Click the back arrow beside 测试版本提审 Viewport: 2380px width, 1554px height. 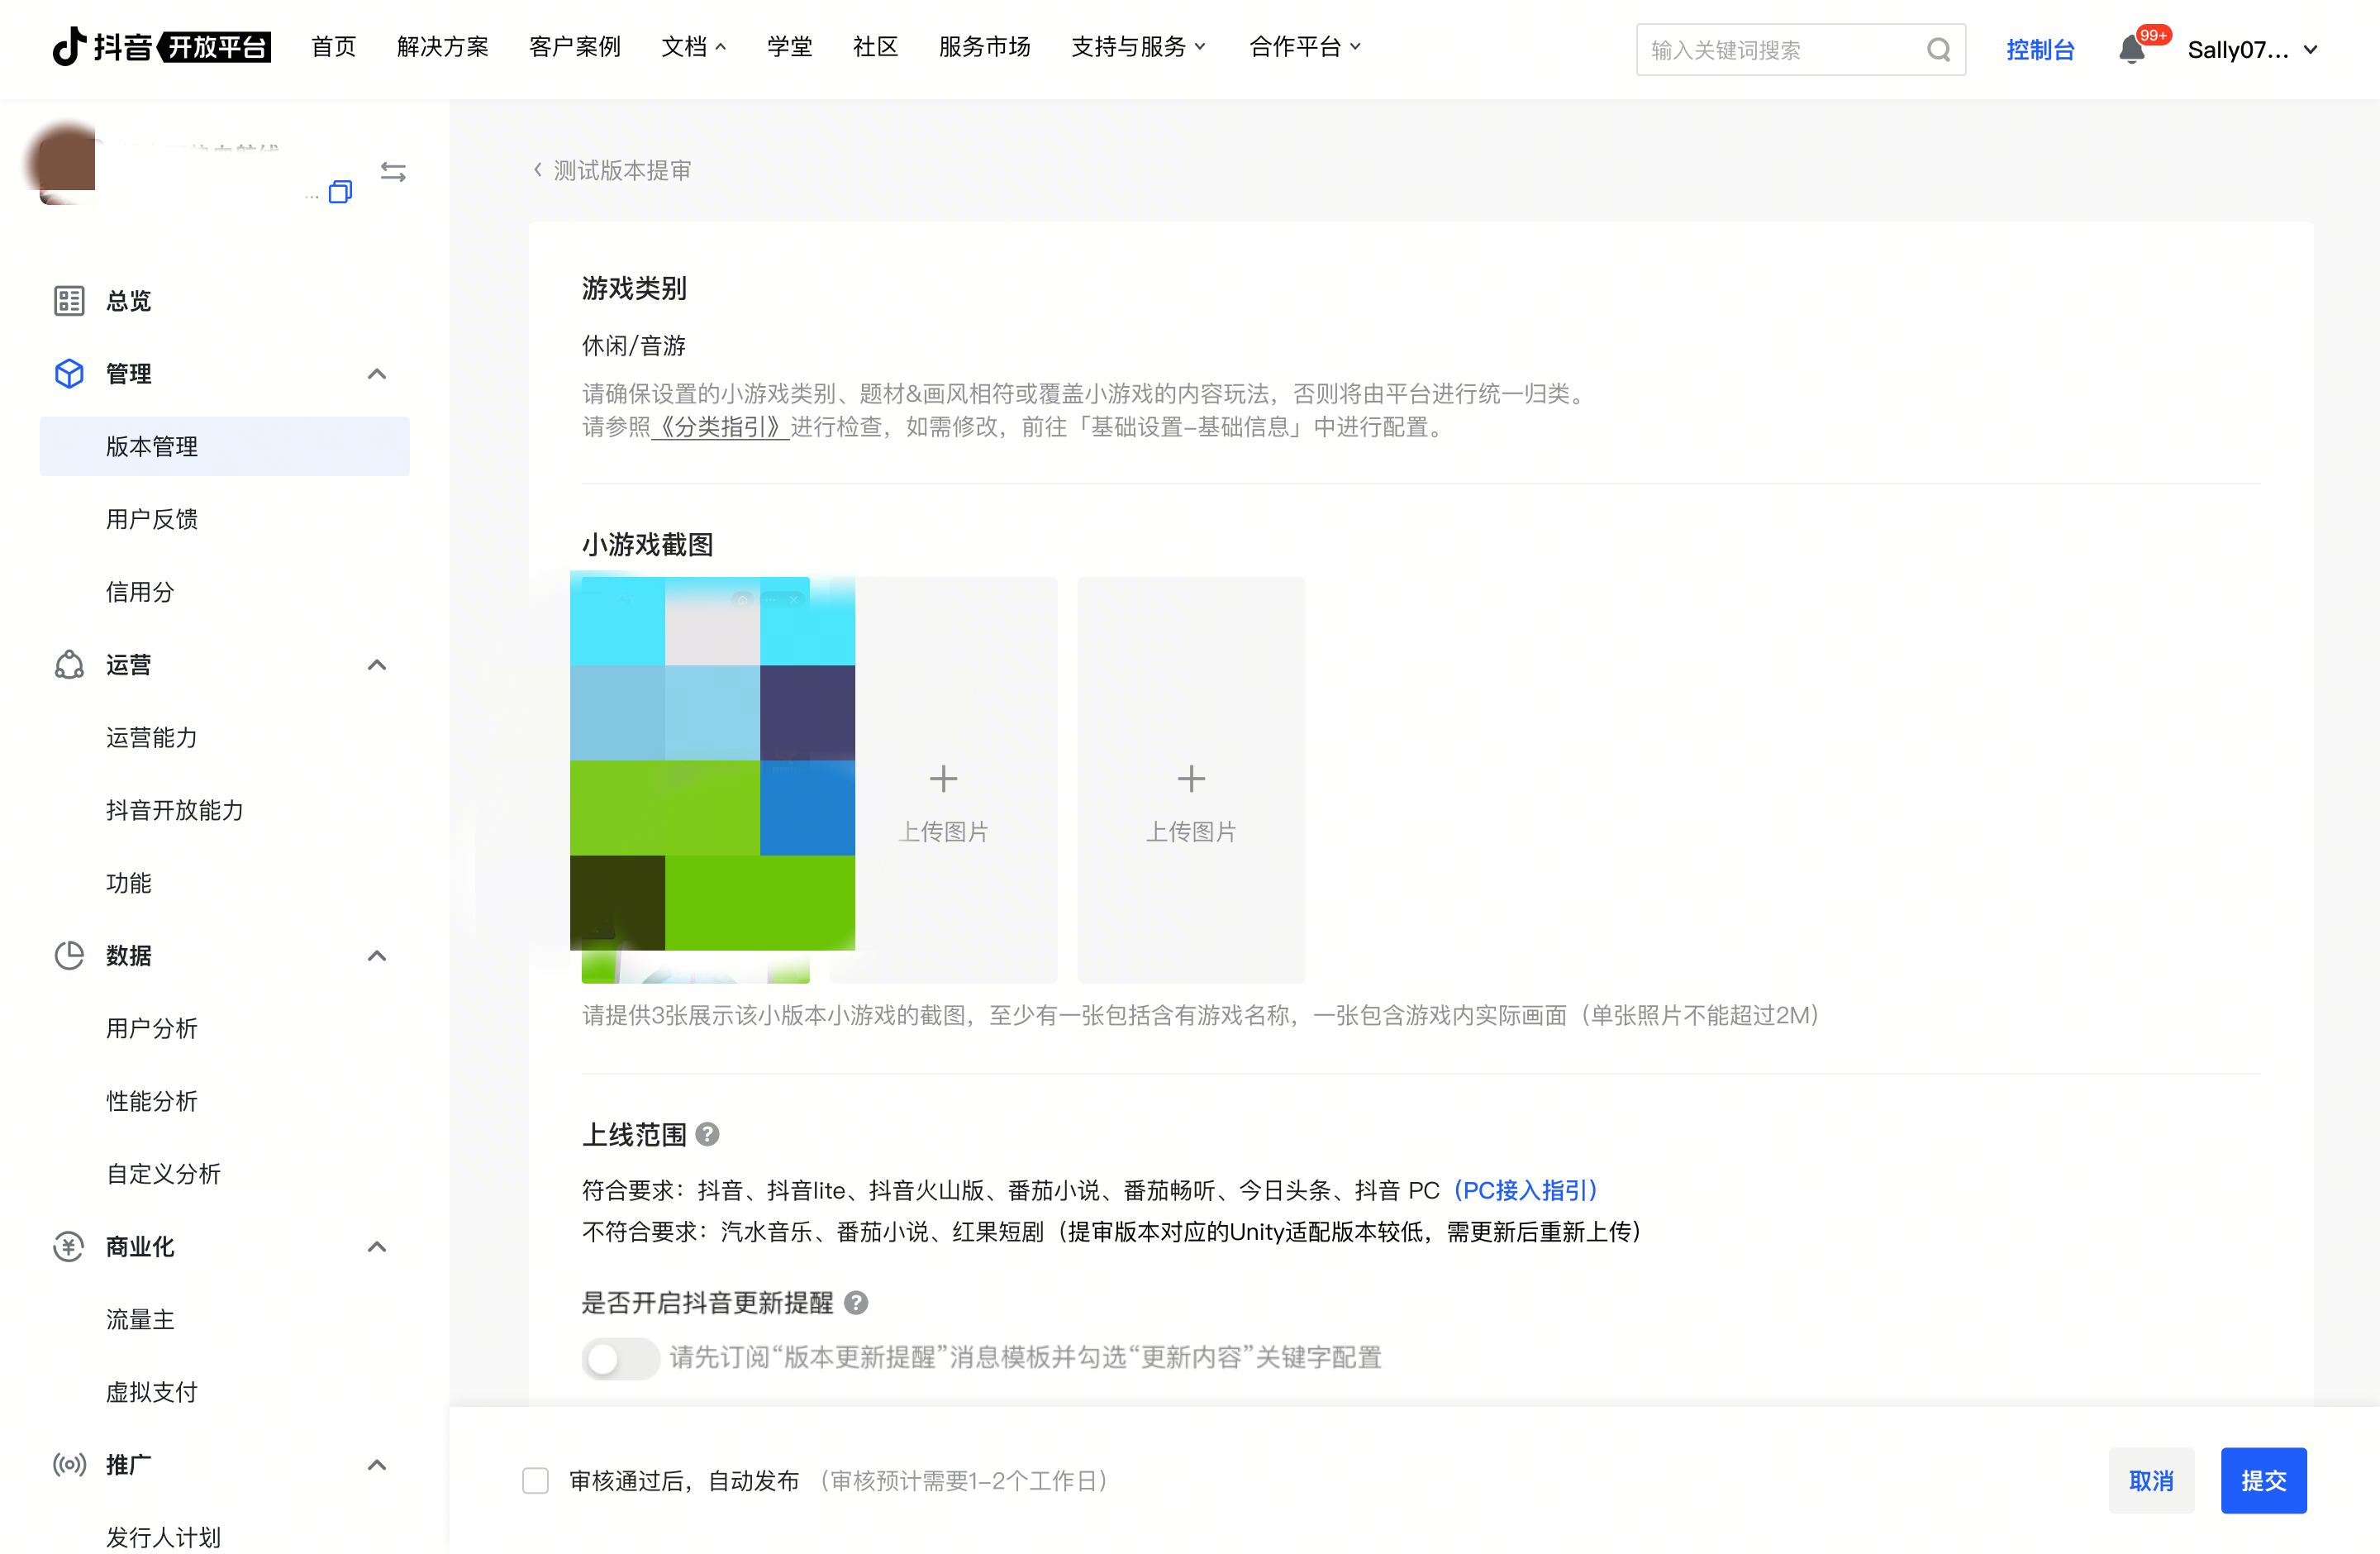click(538, 170)
